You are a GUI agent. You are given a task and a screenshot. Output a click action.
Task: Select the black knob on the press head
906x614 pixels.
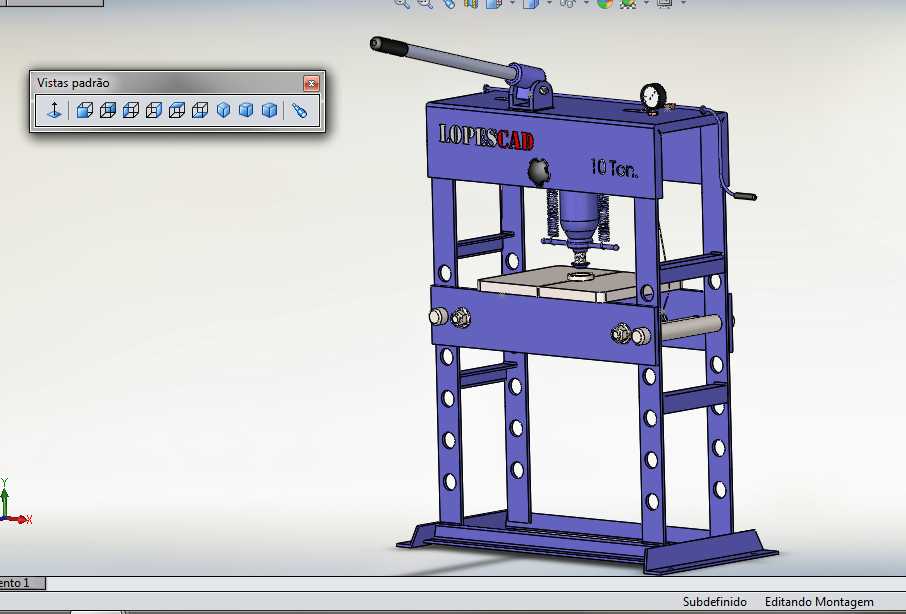click(539, 171)
